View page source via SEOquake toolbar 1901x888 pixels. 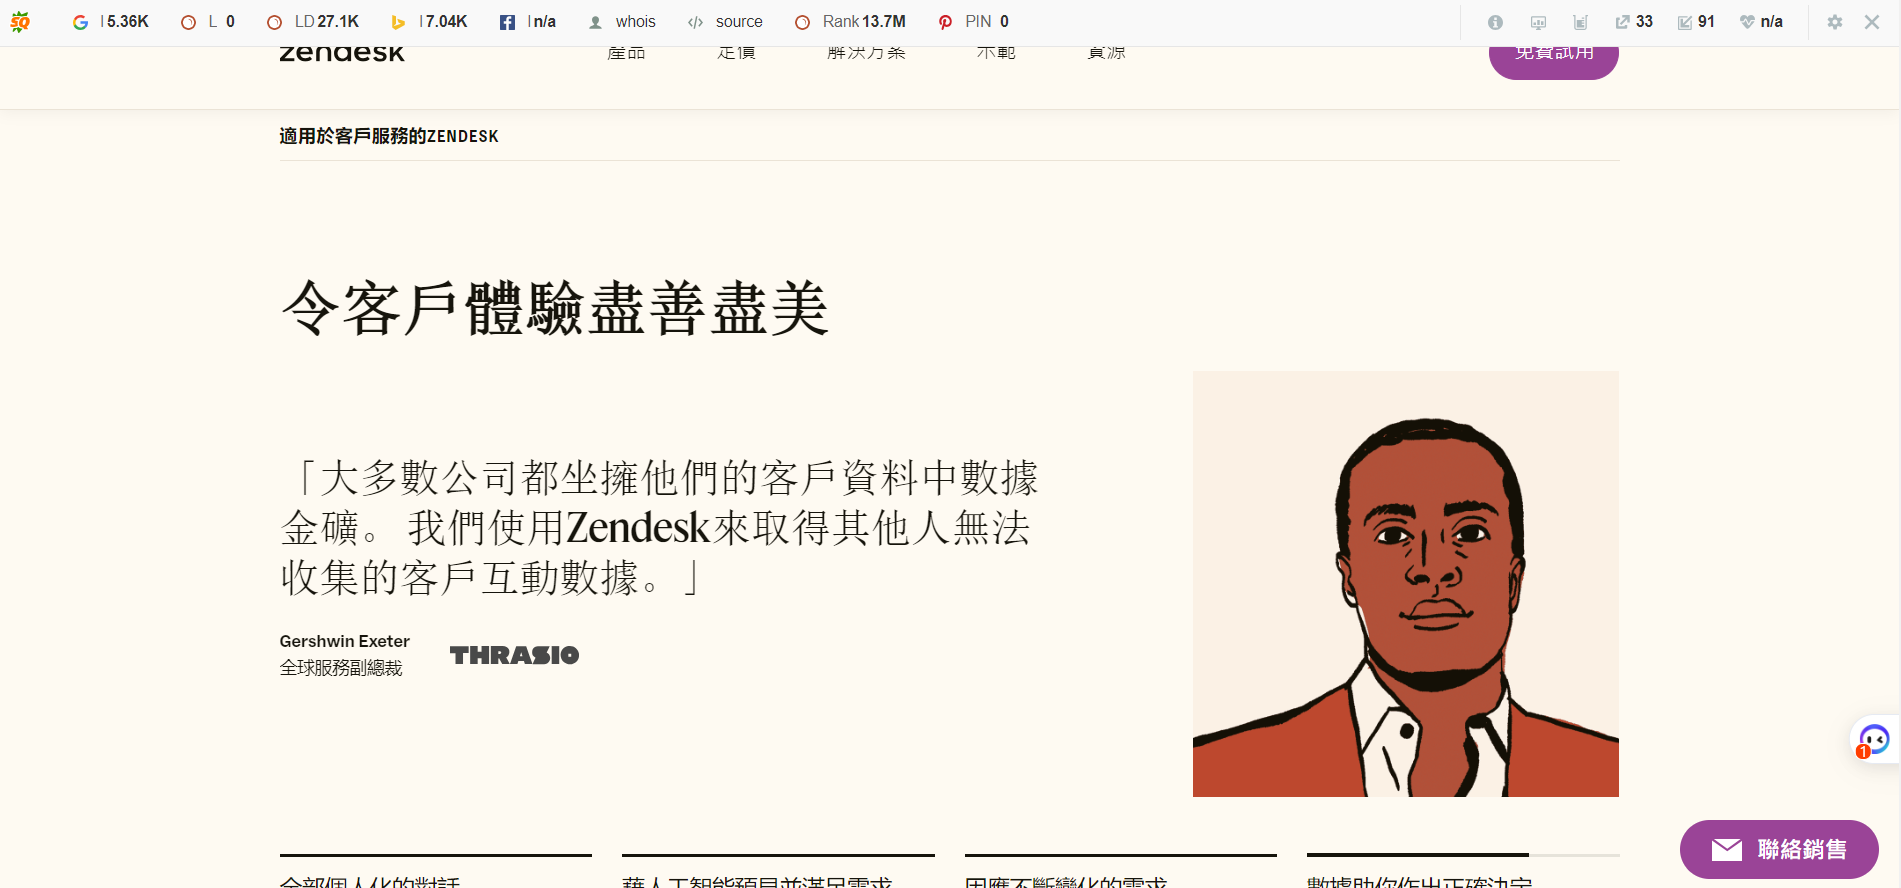726,22
